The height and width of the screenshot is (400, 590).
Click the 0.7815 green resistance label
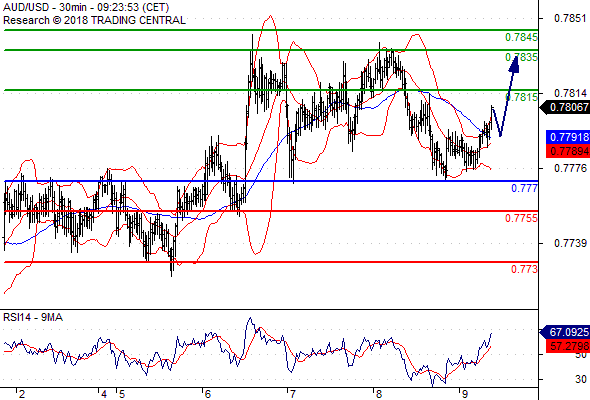[x=521, y=97]
